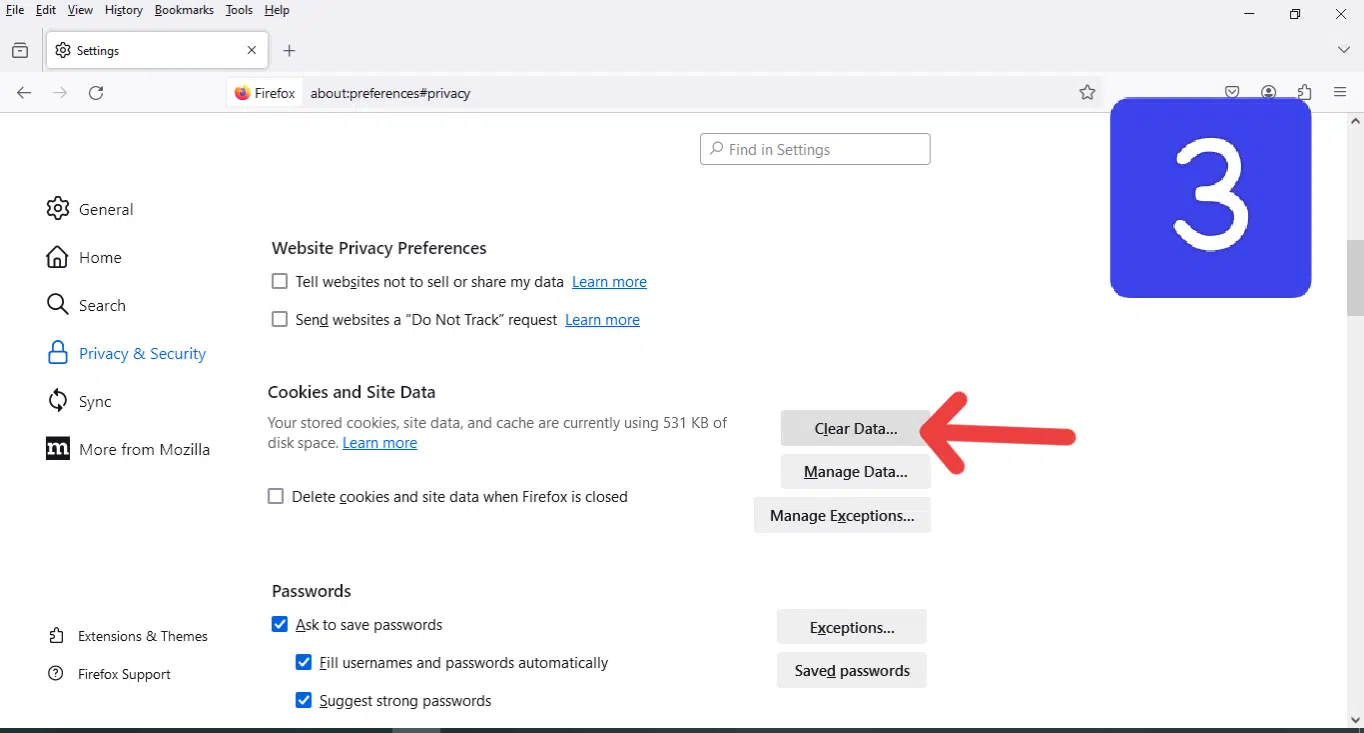Image resolution: width=1364 pixels, height=733 pixels.
Task: Select General in the settings sidebar
Action: [x=105, y=209]
